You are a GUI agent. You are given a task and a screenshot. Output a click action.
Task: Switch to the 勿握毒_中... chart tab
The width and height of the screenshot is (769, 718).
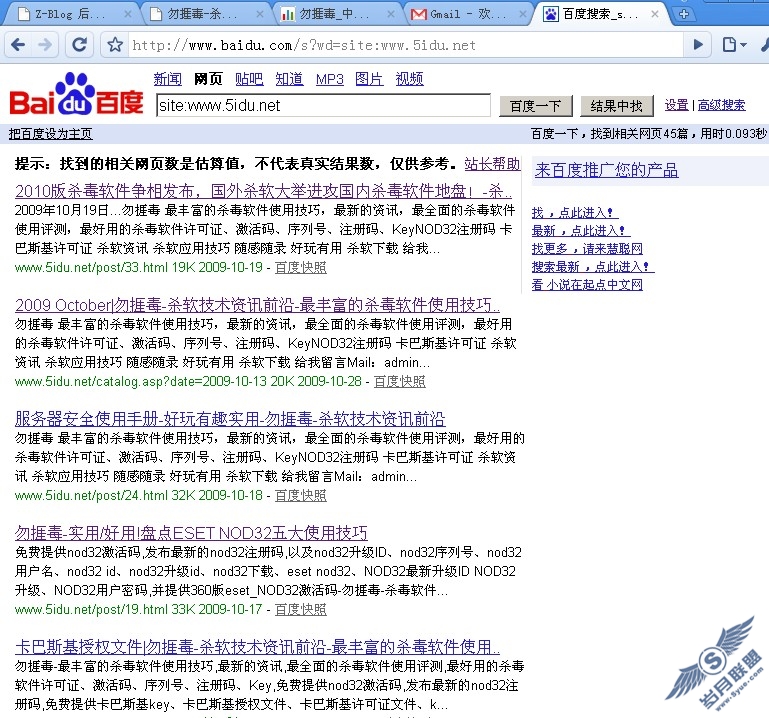[x=333, y=14]
